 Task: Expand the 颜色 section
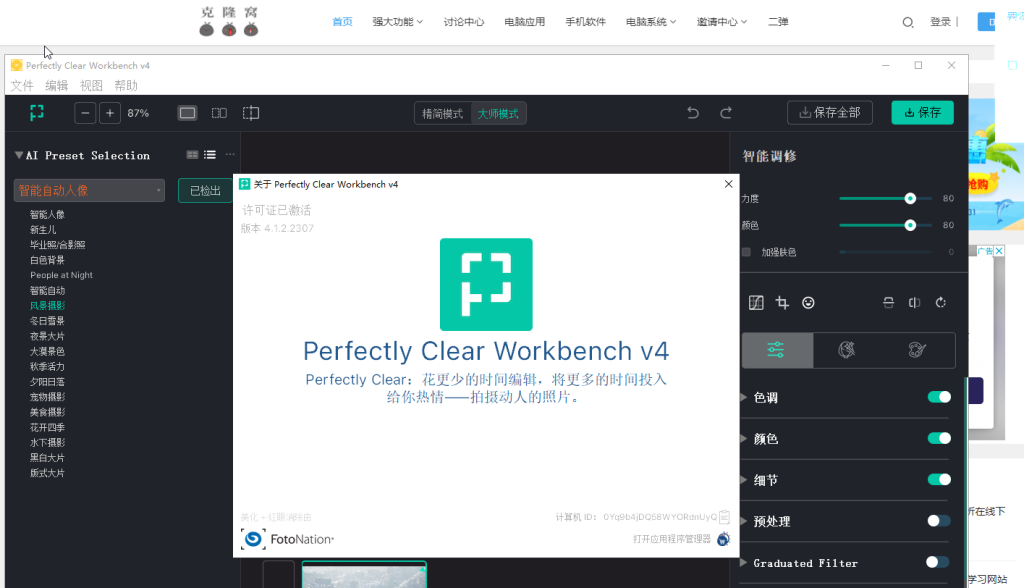pyautogui.click(x=744, y=438)
